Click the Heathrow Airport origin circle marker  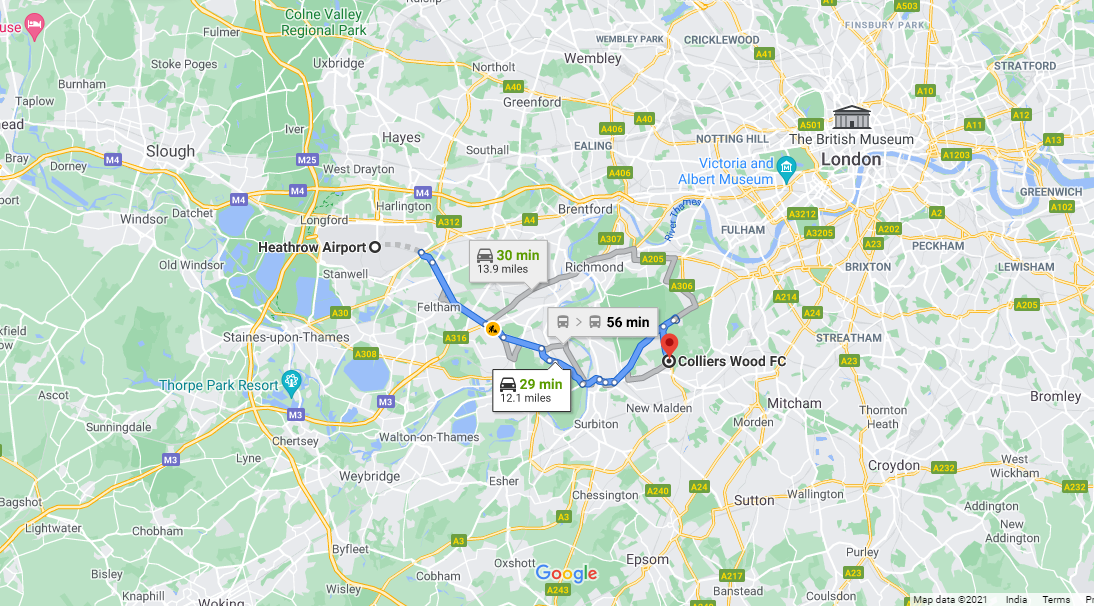tap(375, 247)
